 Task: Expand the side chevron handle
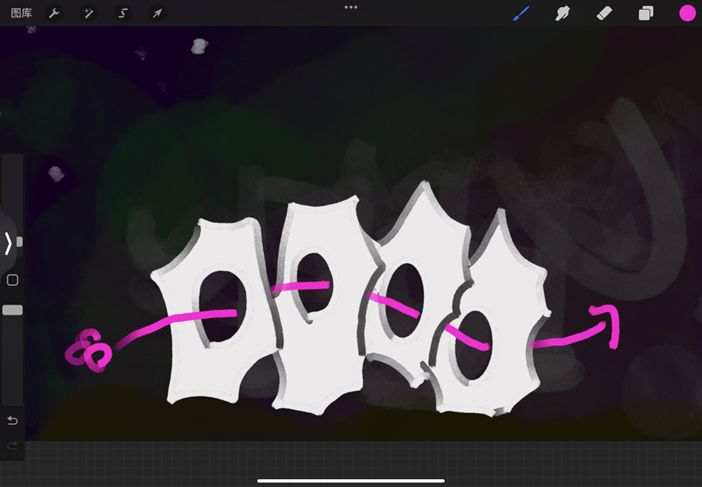8,244
